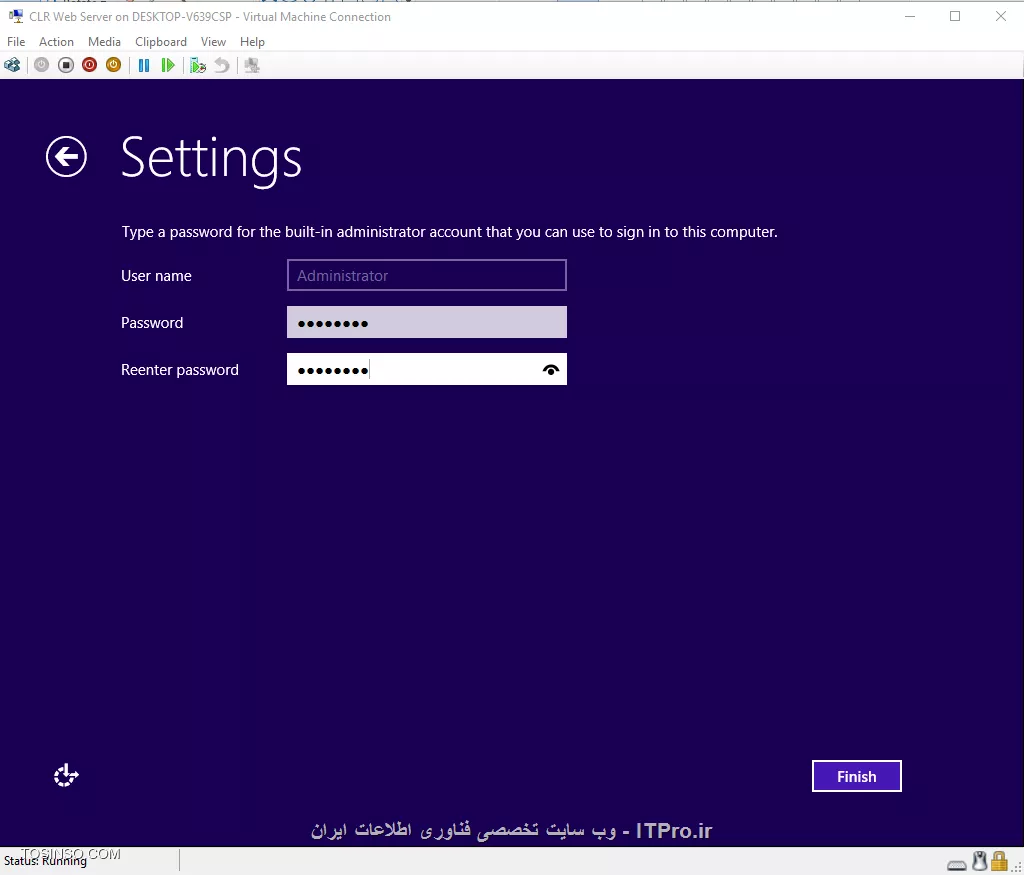Click the orange Shut Down toolbar icon
Viewport: 1024px width, 875px height.
pos(113,64)
